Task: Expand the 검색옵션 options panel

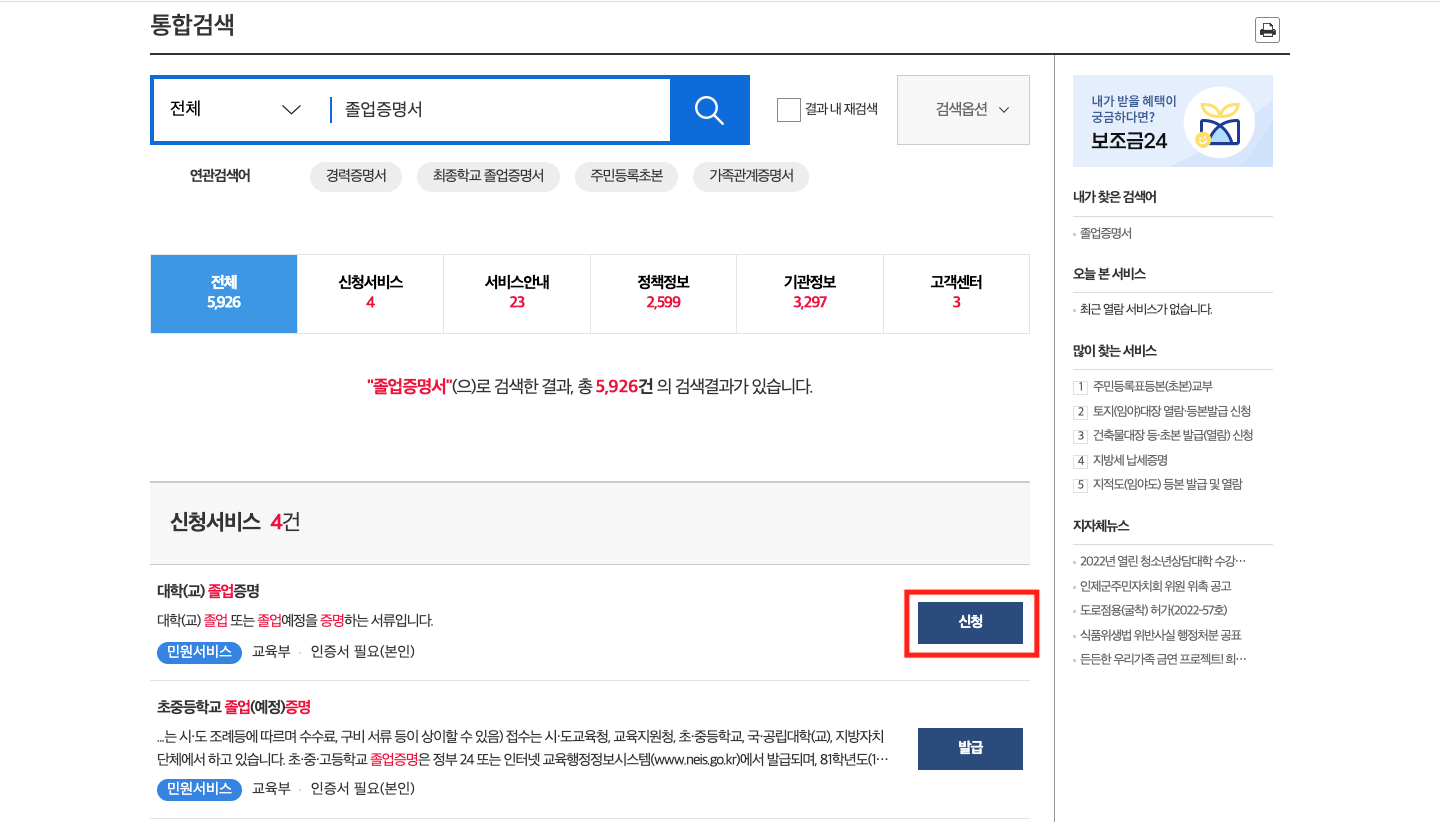Action: coord(962,109)
